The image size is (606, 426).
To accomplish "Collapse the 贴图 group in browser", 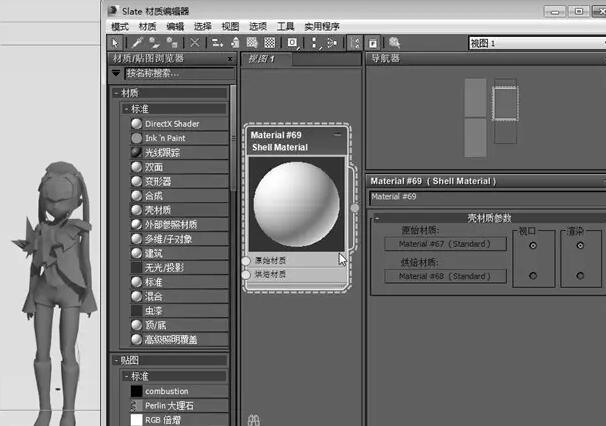I will [x=116, y=361].
